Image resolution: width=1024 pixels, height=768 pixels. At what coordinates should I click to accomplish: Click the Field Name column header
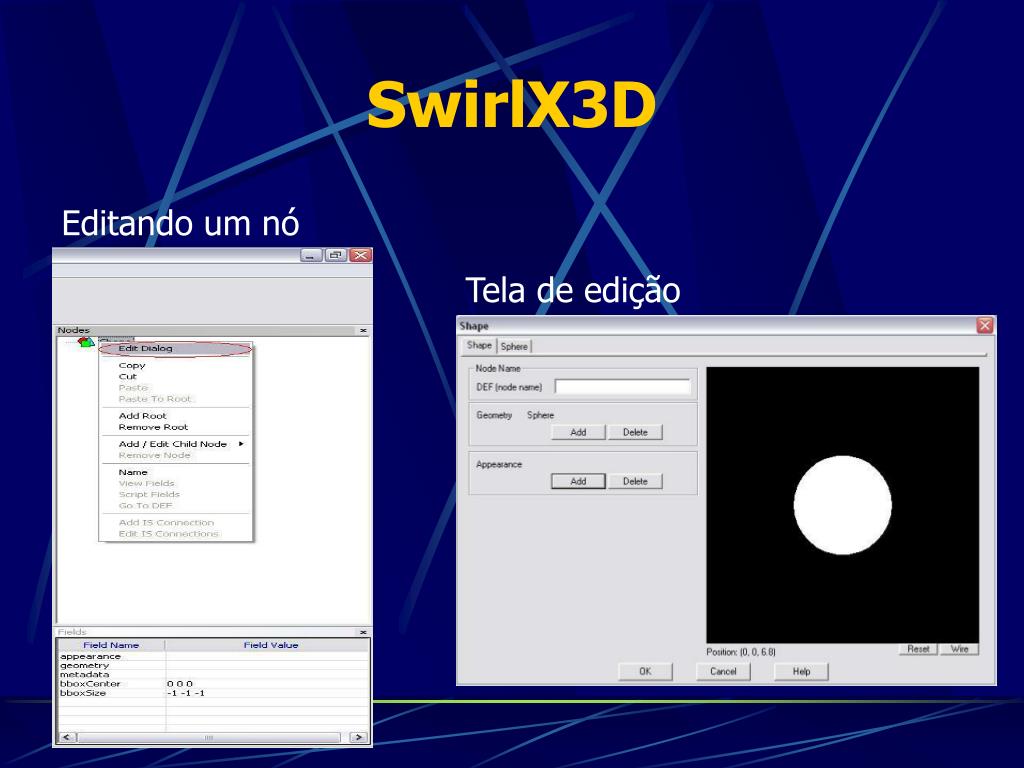point(111,645)
